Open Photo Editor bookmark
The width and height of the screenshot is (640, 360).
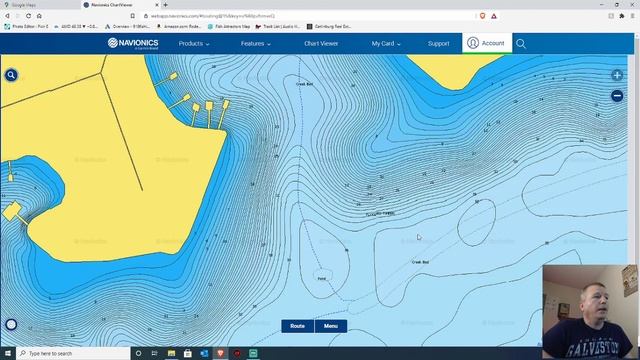pos(27,27)
